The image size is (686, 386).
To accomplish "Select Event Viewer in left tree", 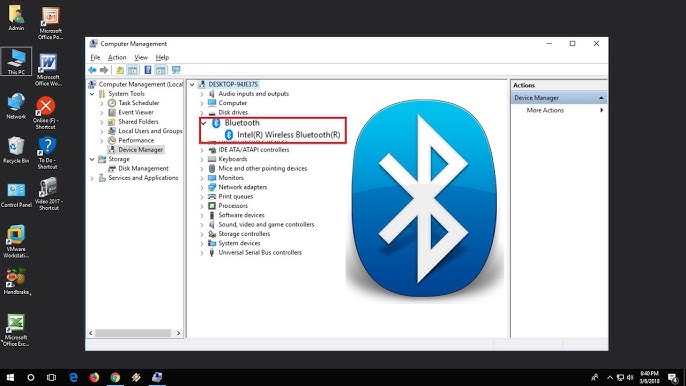I will (x=136, y=112).
